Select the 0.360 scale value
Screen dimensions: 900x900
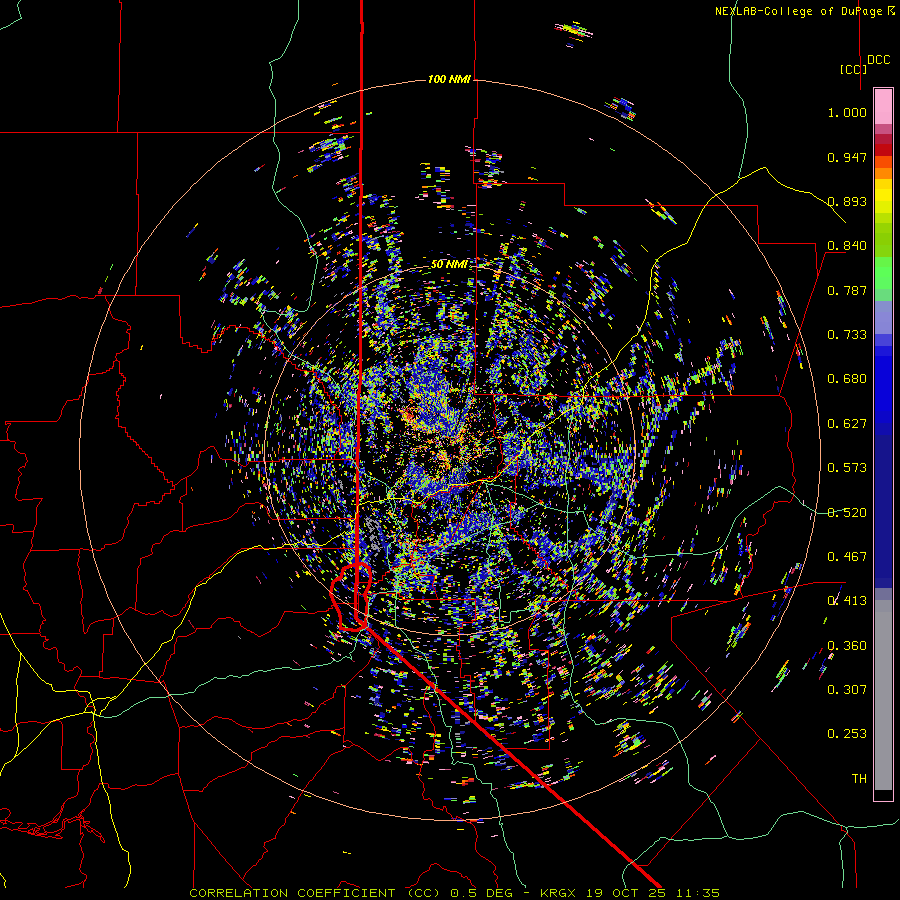click(x=847, y=646)
